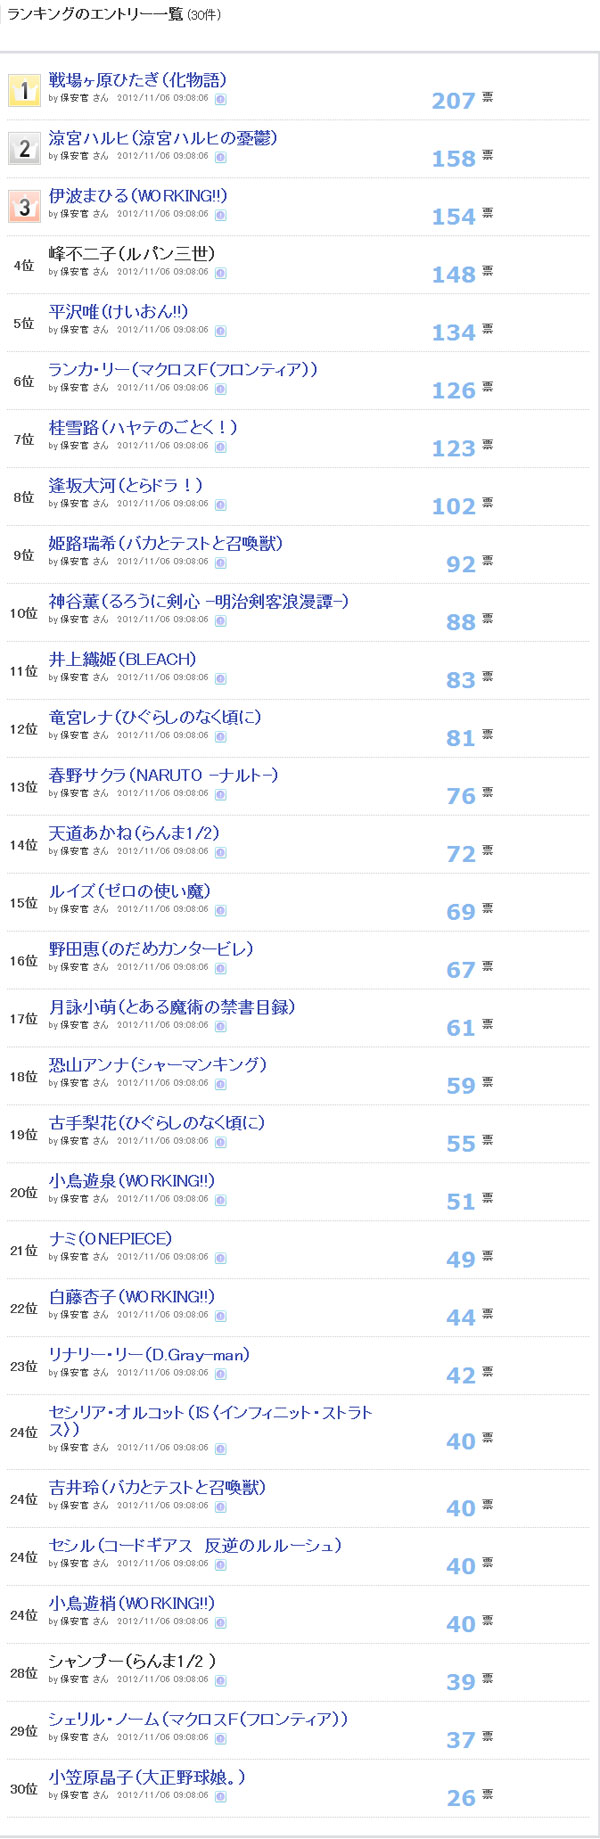The width and height of the screenshot is (600, 1839).
Task: Click the silver rank 2 badge
Action: click(24, 148)
